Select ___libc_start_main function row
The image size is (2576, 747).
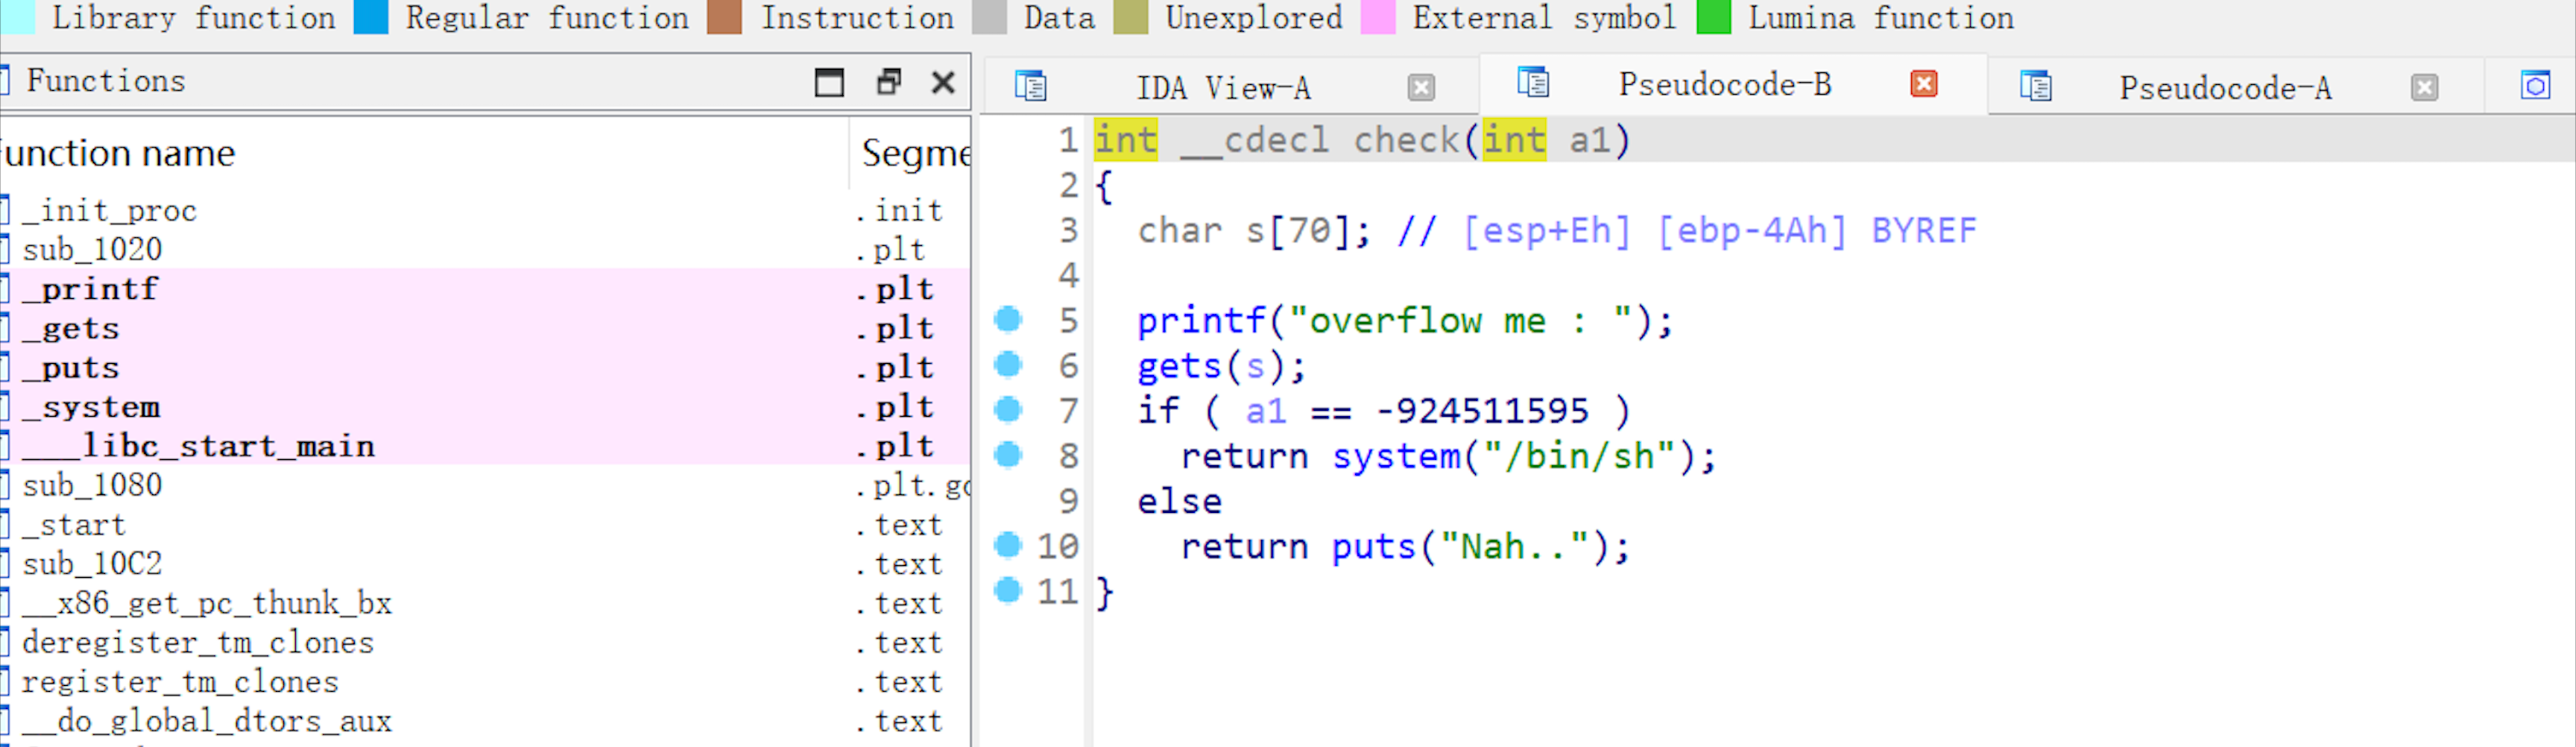485,446
